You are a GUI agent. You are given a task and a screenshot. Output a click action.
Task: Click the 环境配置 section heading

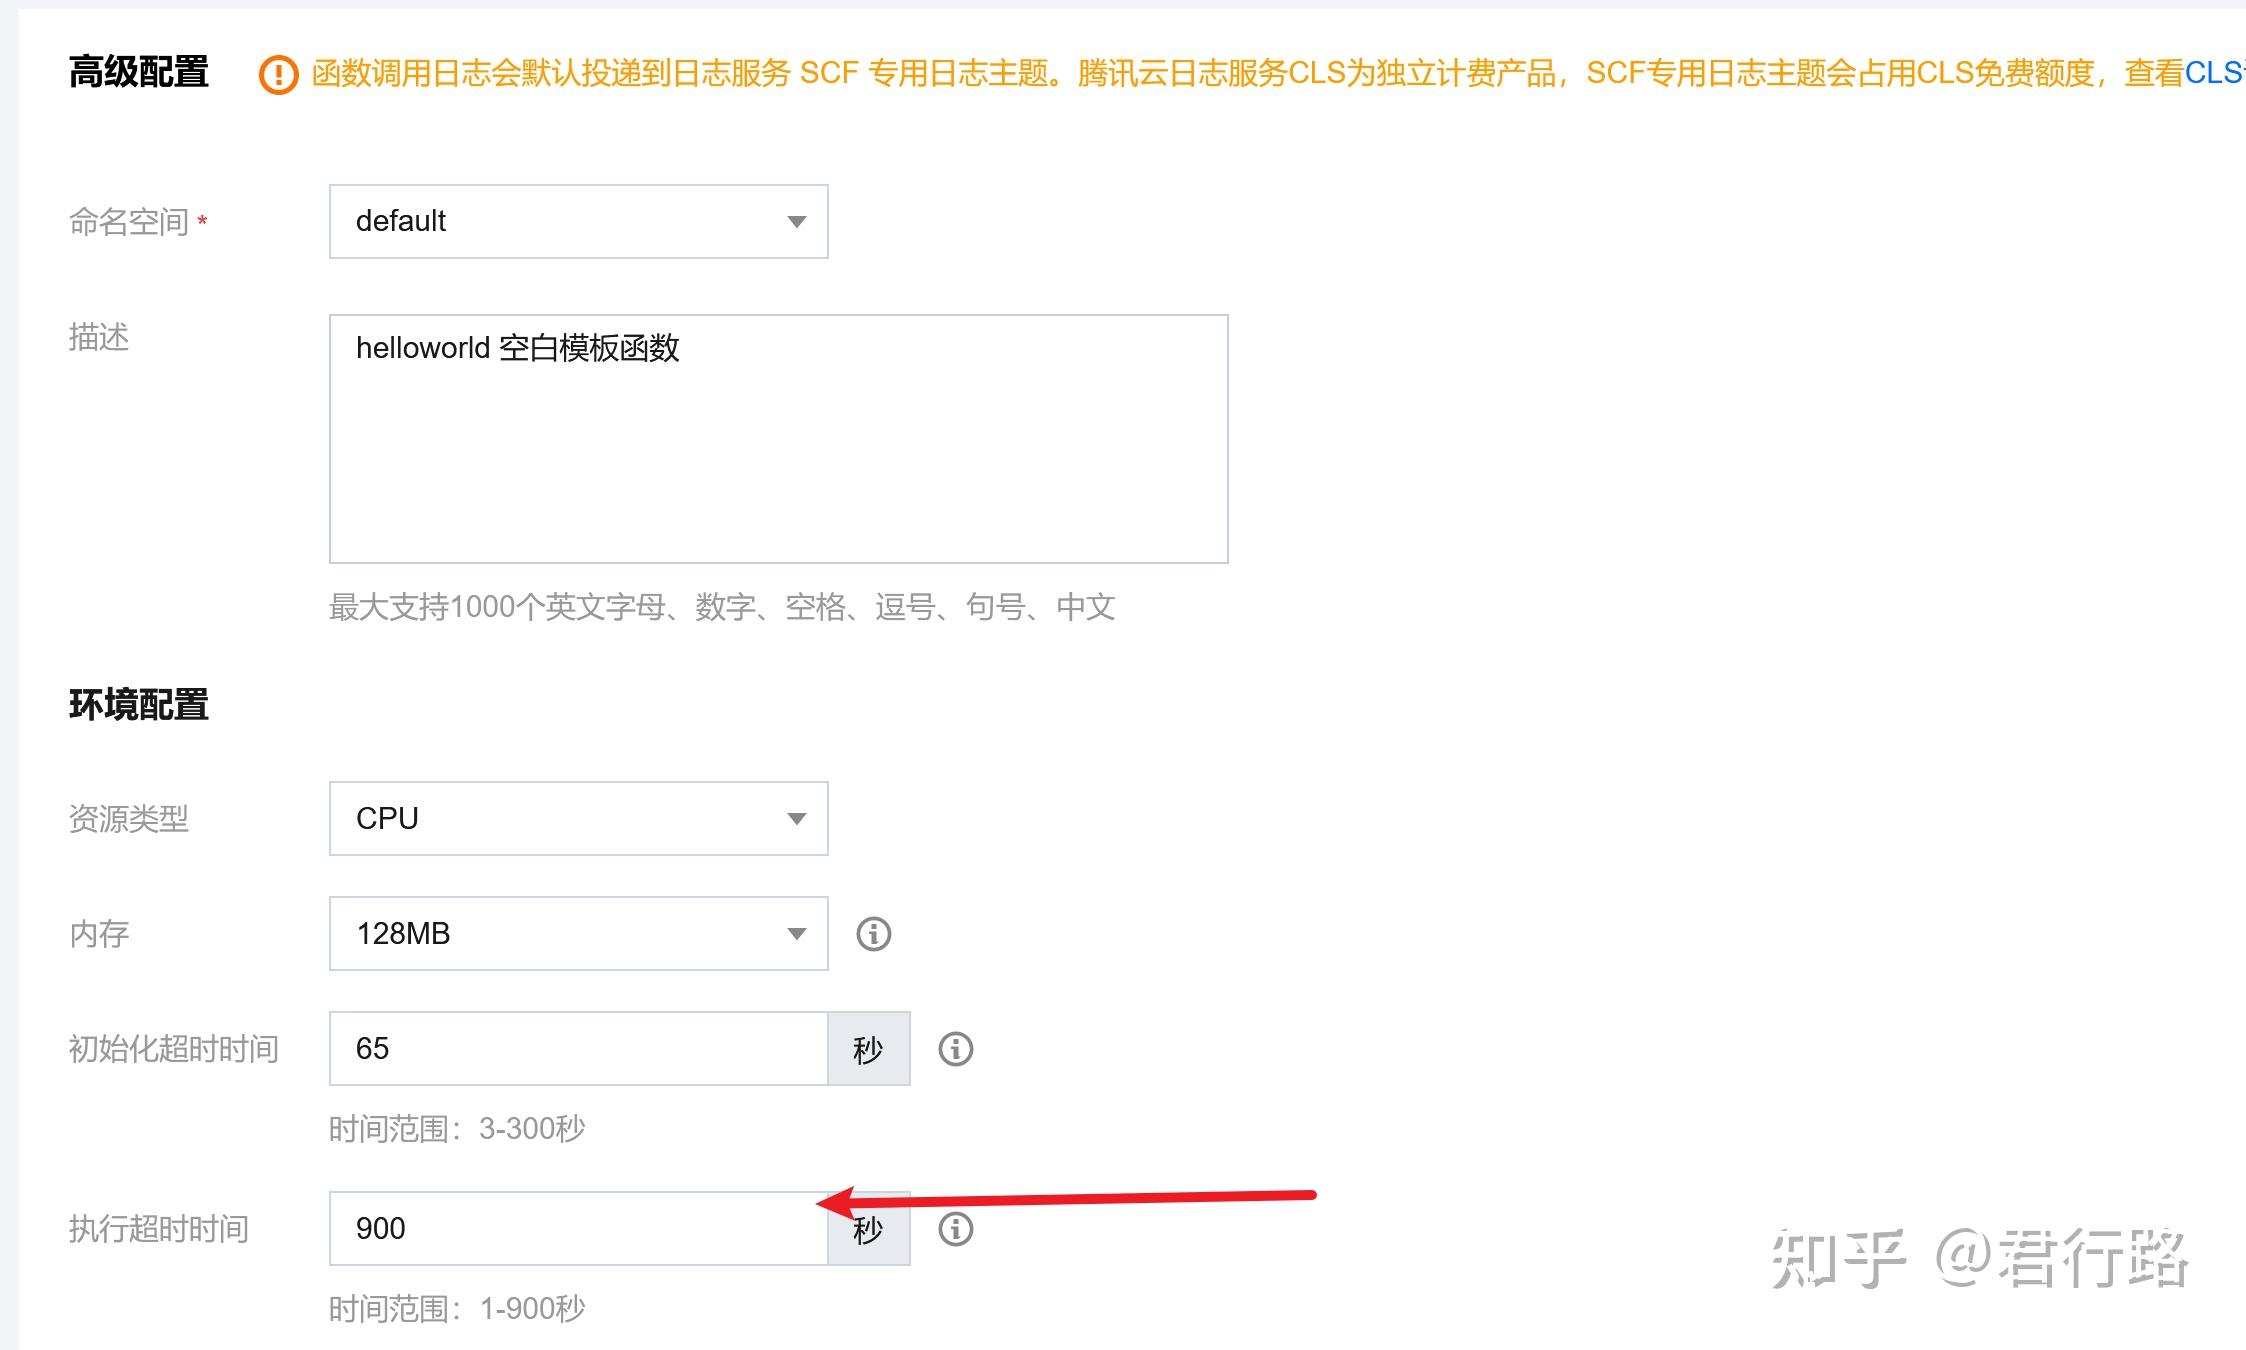[x=140, y=706]
